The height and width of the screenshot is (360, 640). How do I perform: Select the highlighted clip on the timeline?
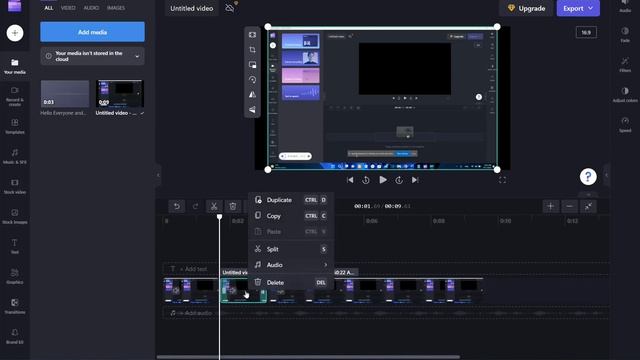[244, 290]
